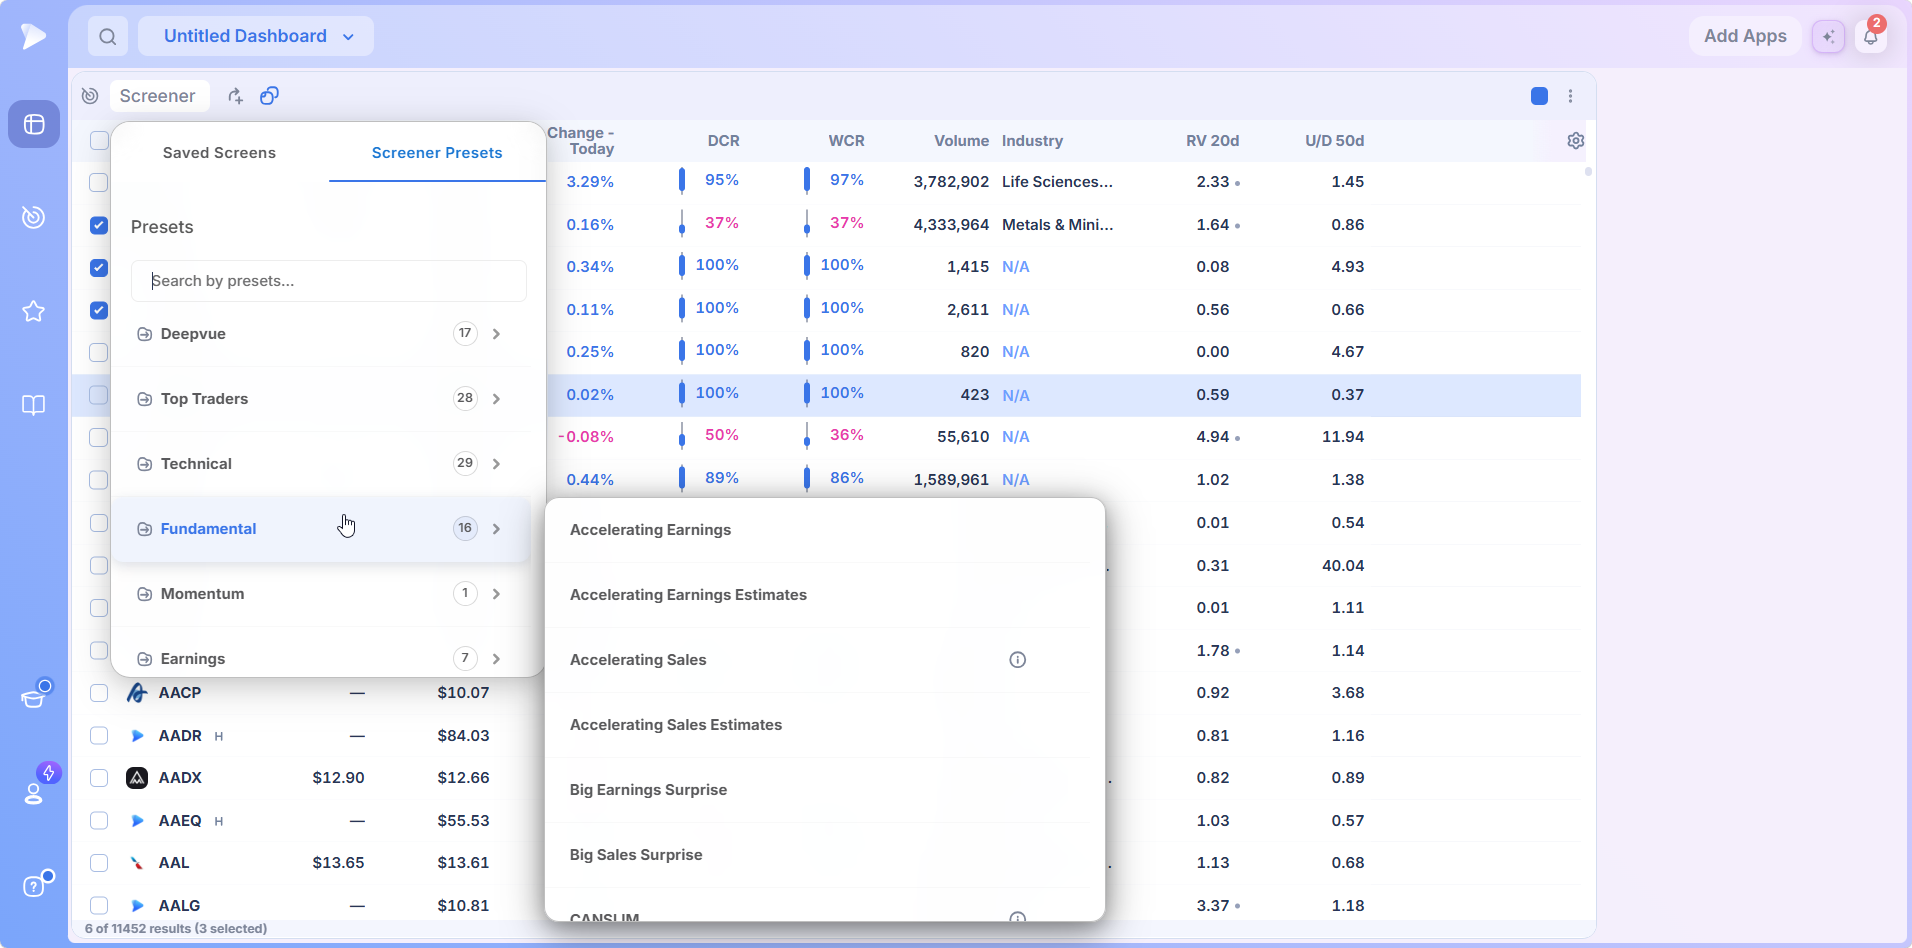The height and width of the screenshot is (948, 1912).
Task: Click the Add Apps button
Action: (x=1745, y=37)
